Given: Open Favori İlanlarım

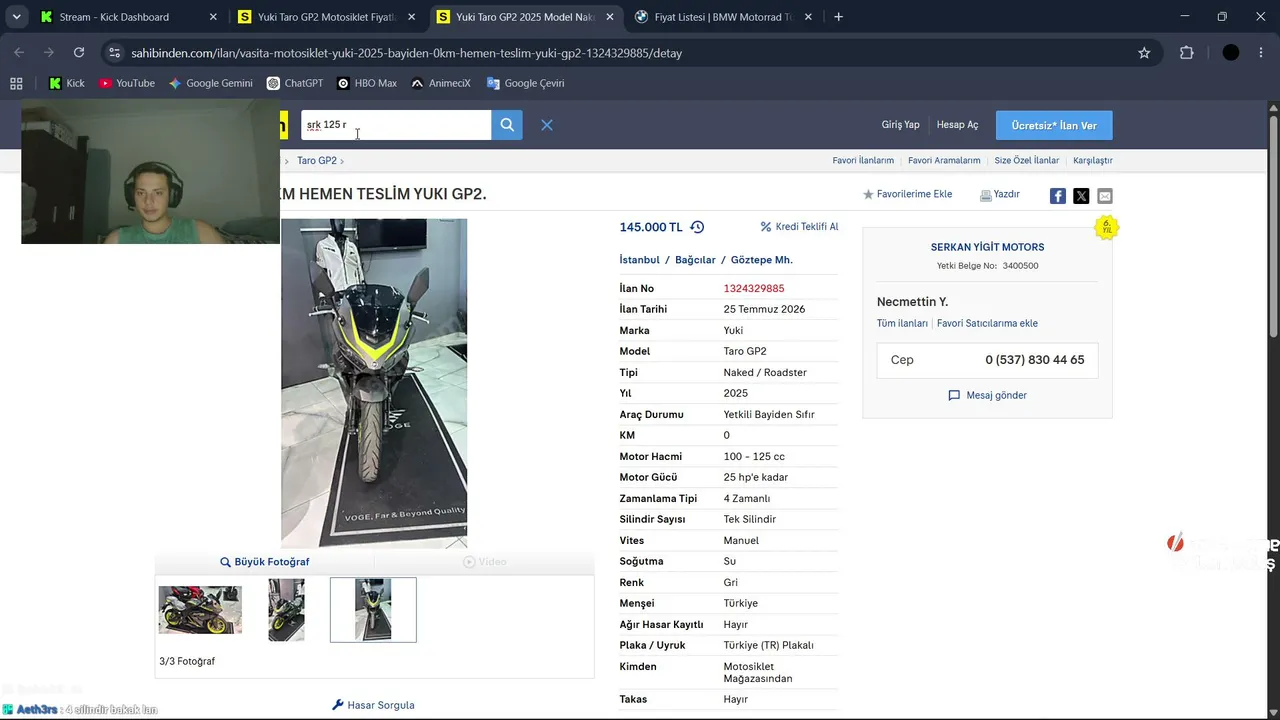Looking at the screenshot, I should tap(863, 161).
